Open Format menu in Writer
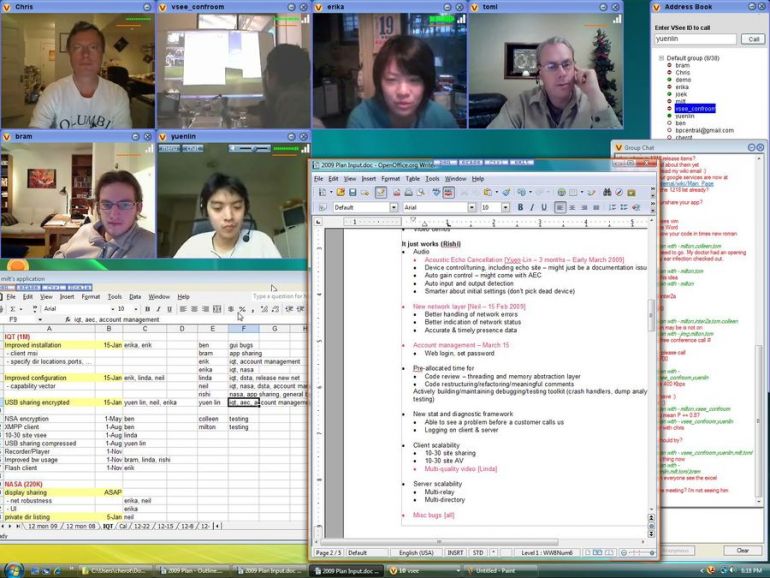The width and height of the screenshot is (770, 578). [390, 179]
